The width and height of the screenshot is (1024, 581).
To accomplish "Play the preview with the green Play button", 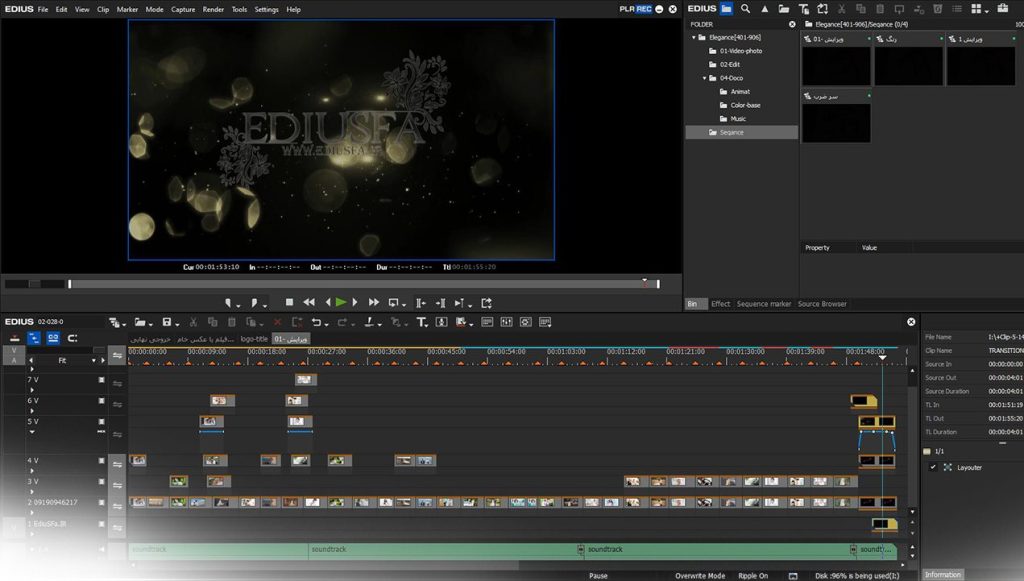I will (x=341, y=302).
